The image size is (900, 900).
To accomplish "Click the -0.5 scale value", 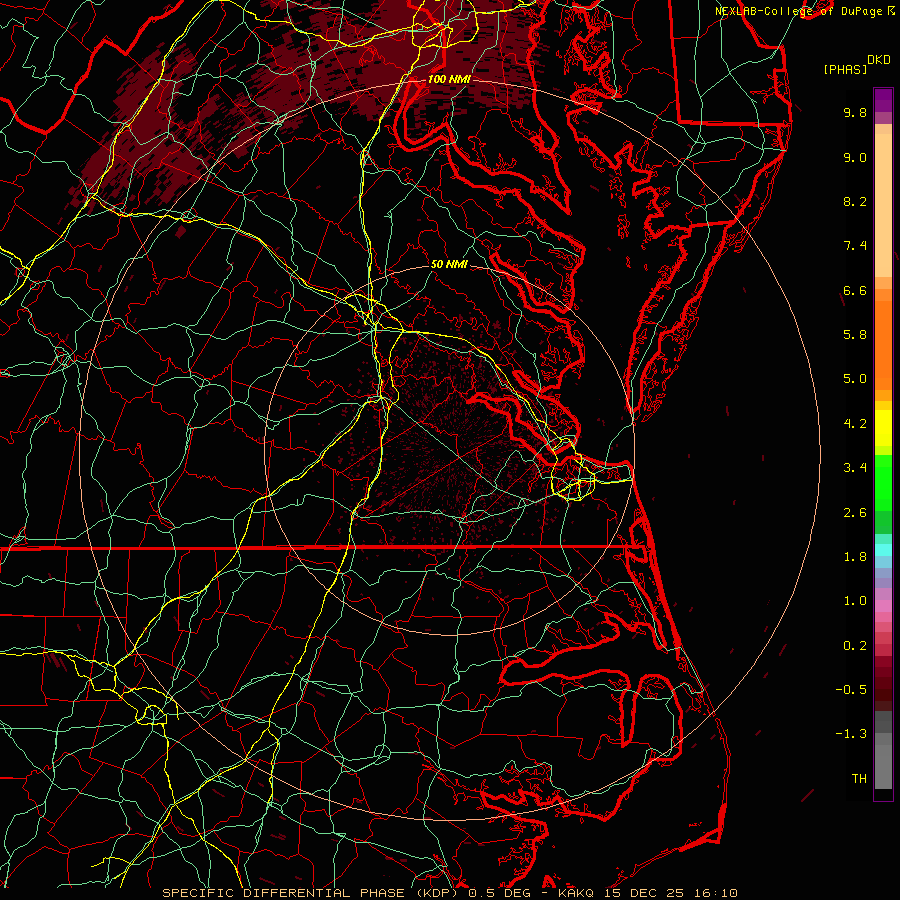I will [851, 690].
